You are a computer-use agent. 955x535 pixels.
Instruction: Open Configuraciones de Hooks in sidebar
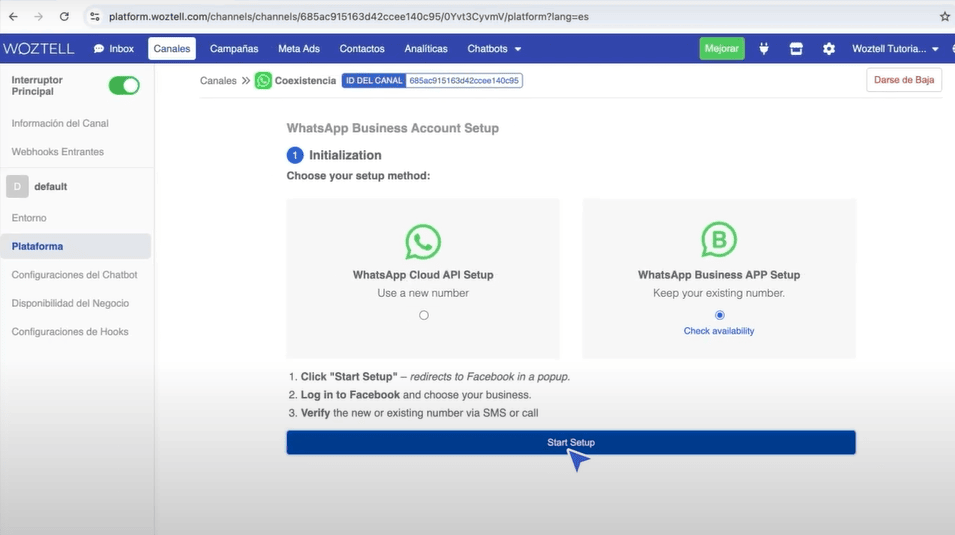[x=69, y=331]
